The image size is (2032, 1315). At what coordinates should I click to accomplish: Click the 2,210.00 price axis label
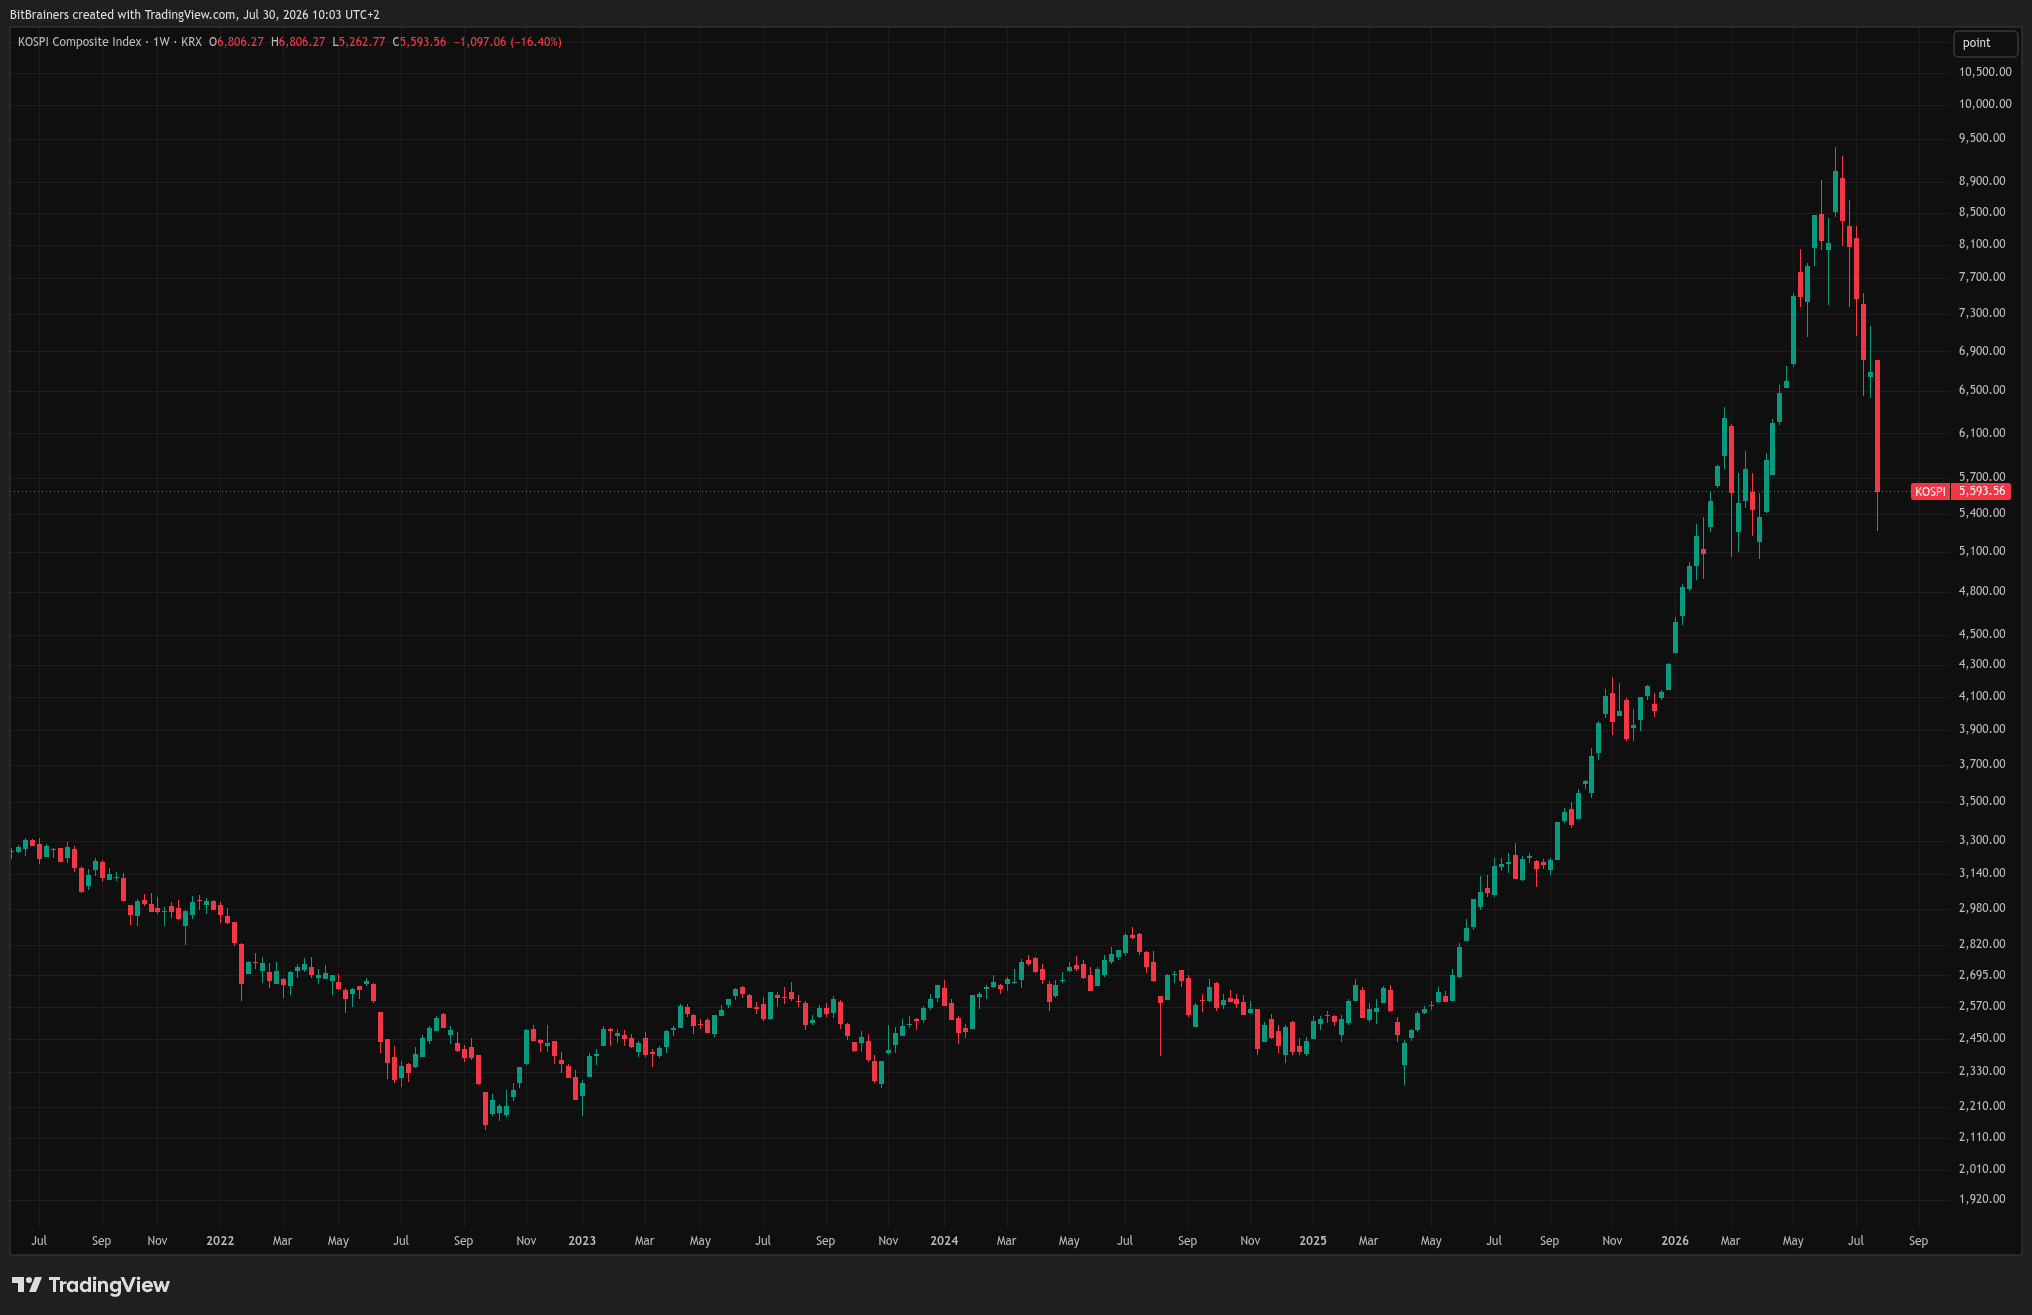point(1982,1106)
